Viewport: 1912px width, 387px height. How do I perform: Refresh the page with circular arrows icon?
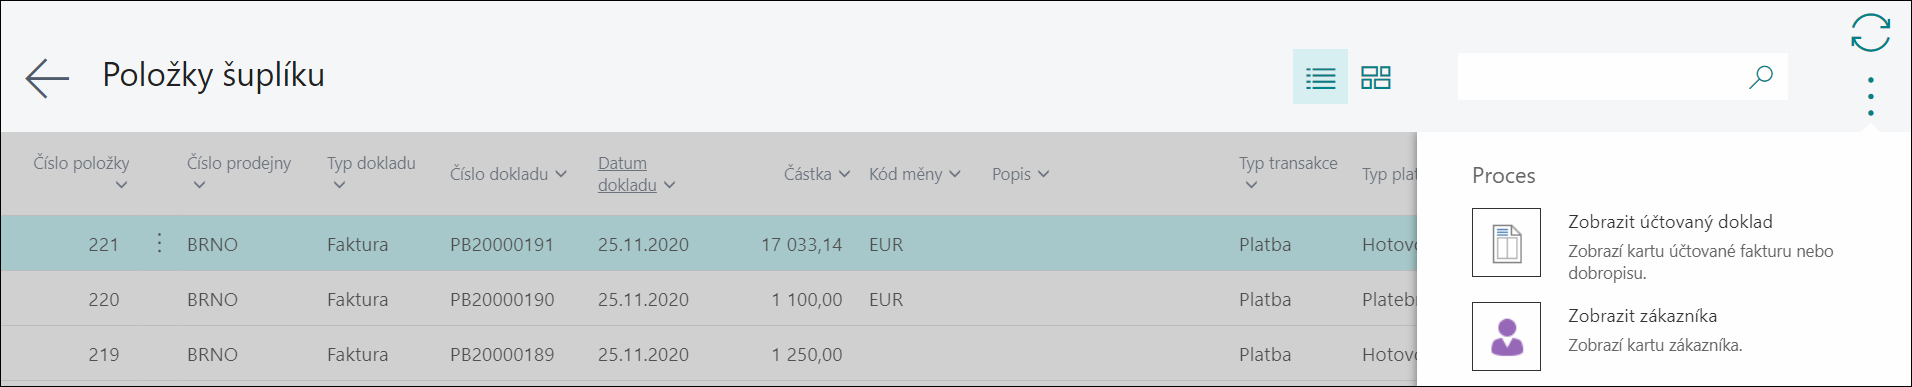(x=1870, y=32)
